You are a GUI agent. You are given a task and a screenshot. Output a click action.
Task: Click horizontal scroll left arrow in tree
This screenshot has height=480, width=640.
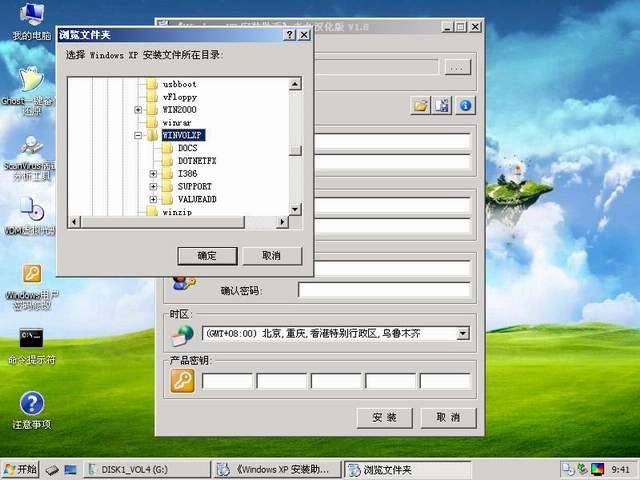click(x=74, y=222)
